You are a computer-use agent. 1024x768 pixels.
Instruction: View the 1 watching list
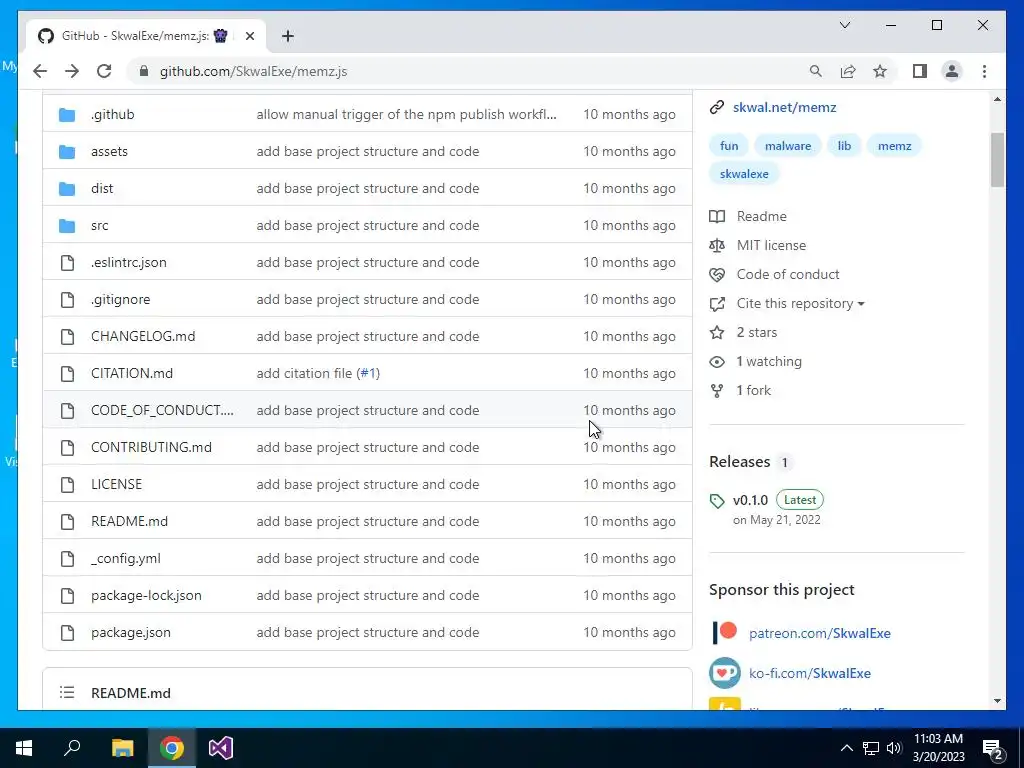pyautogui.click(x=769, y=361)
